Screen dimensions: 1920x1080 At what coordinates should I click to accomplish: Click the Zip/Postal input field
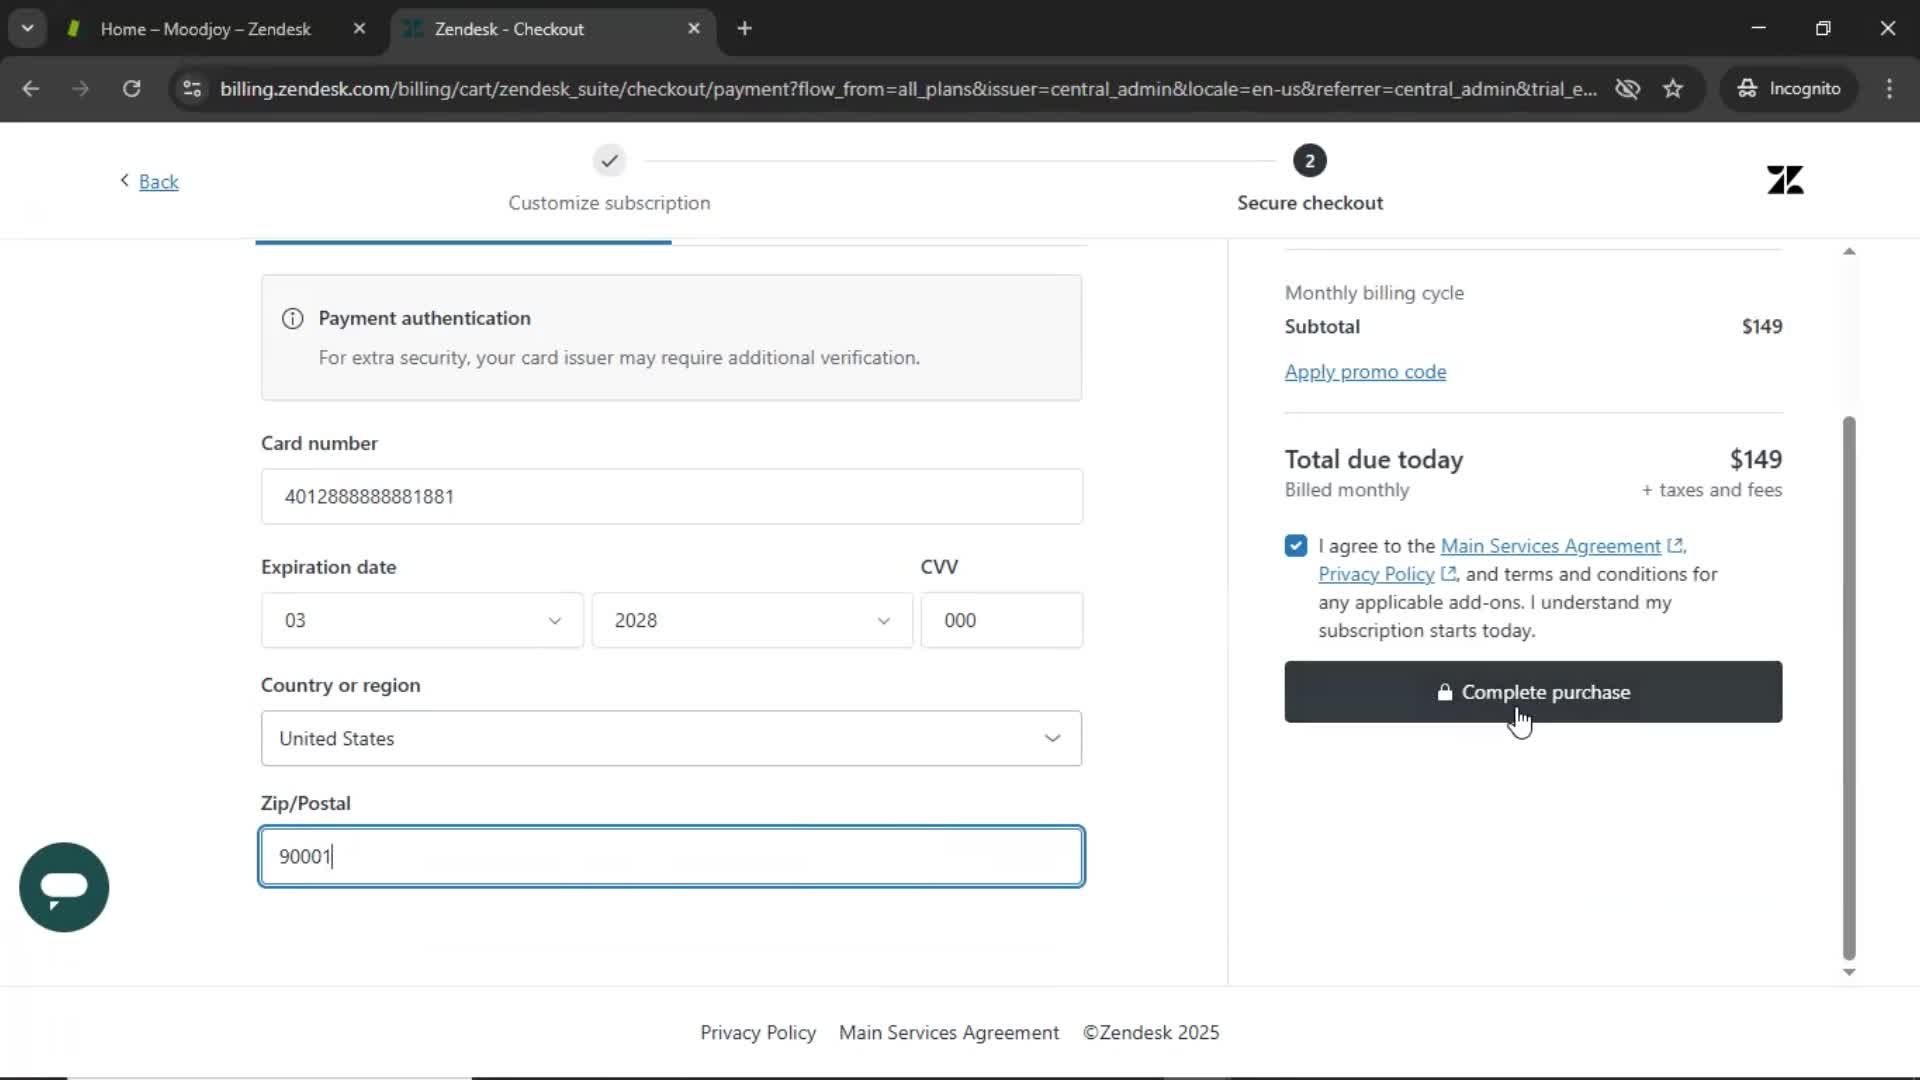point(671,856)
